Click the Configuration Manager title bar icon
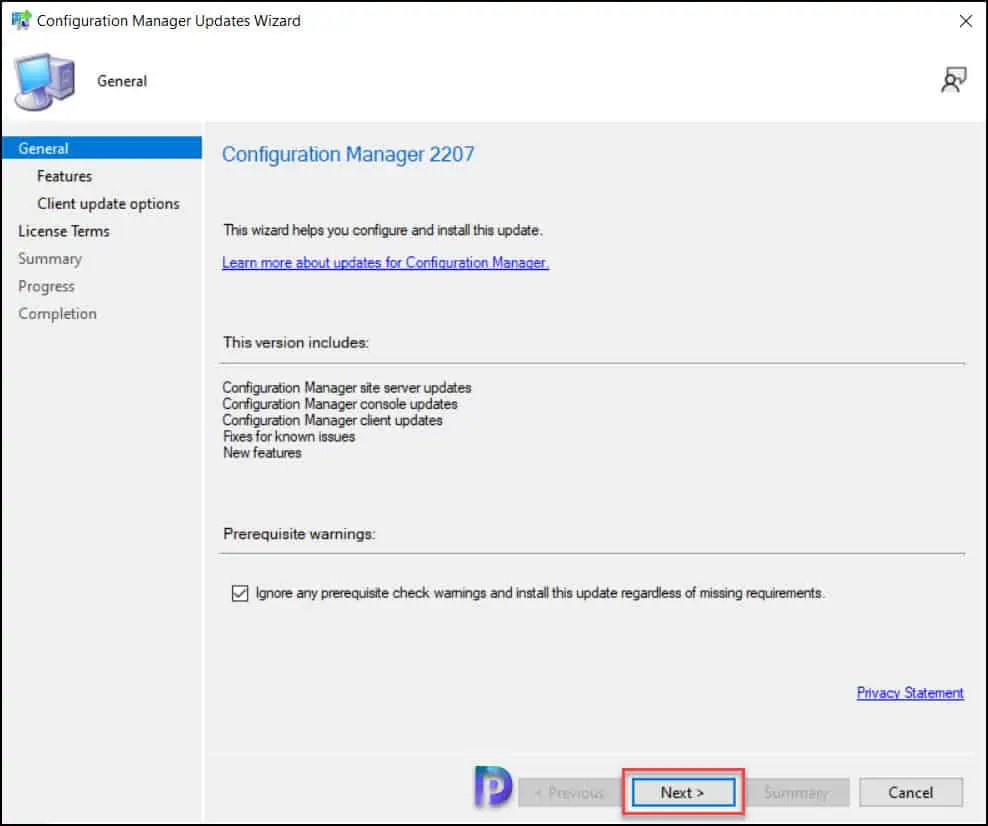Screen dimensions: 988x826 click(21, 20)
